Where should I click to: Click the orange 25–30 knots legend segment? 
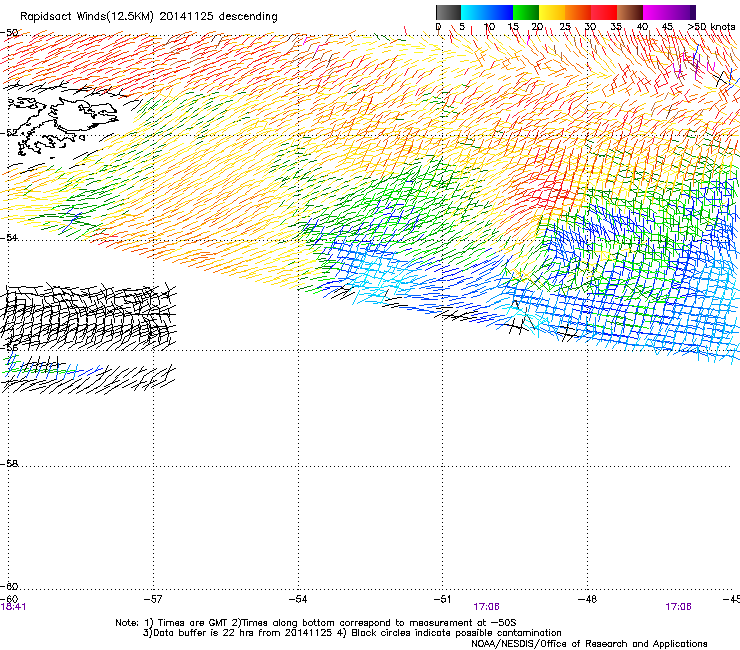578,12
